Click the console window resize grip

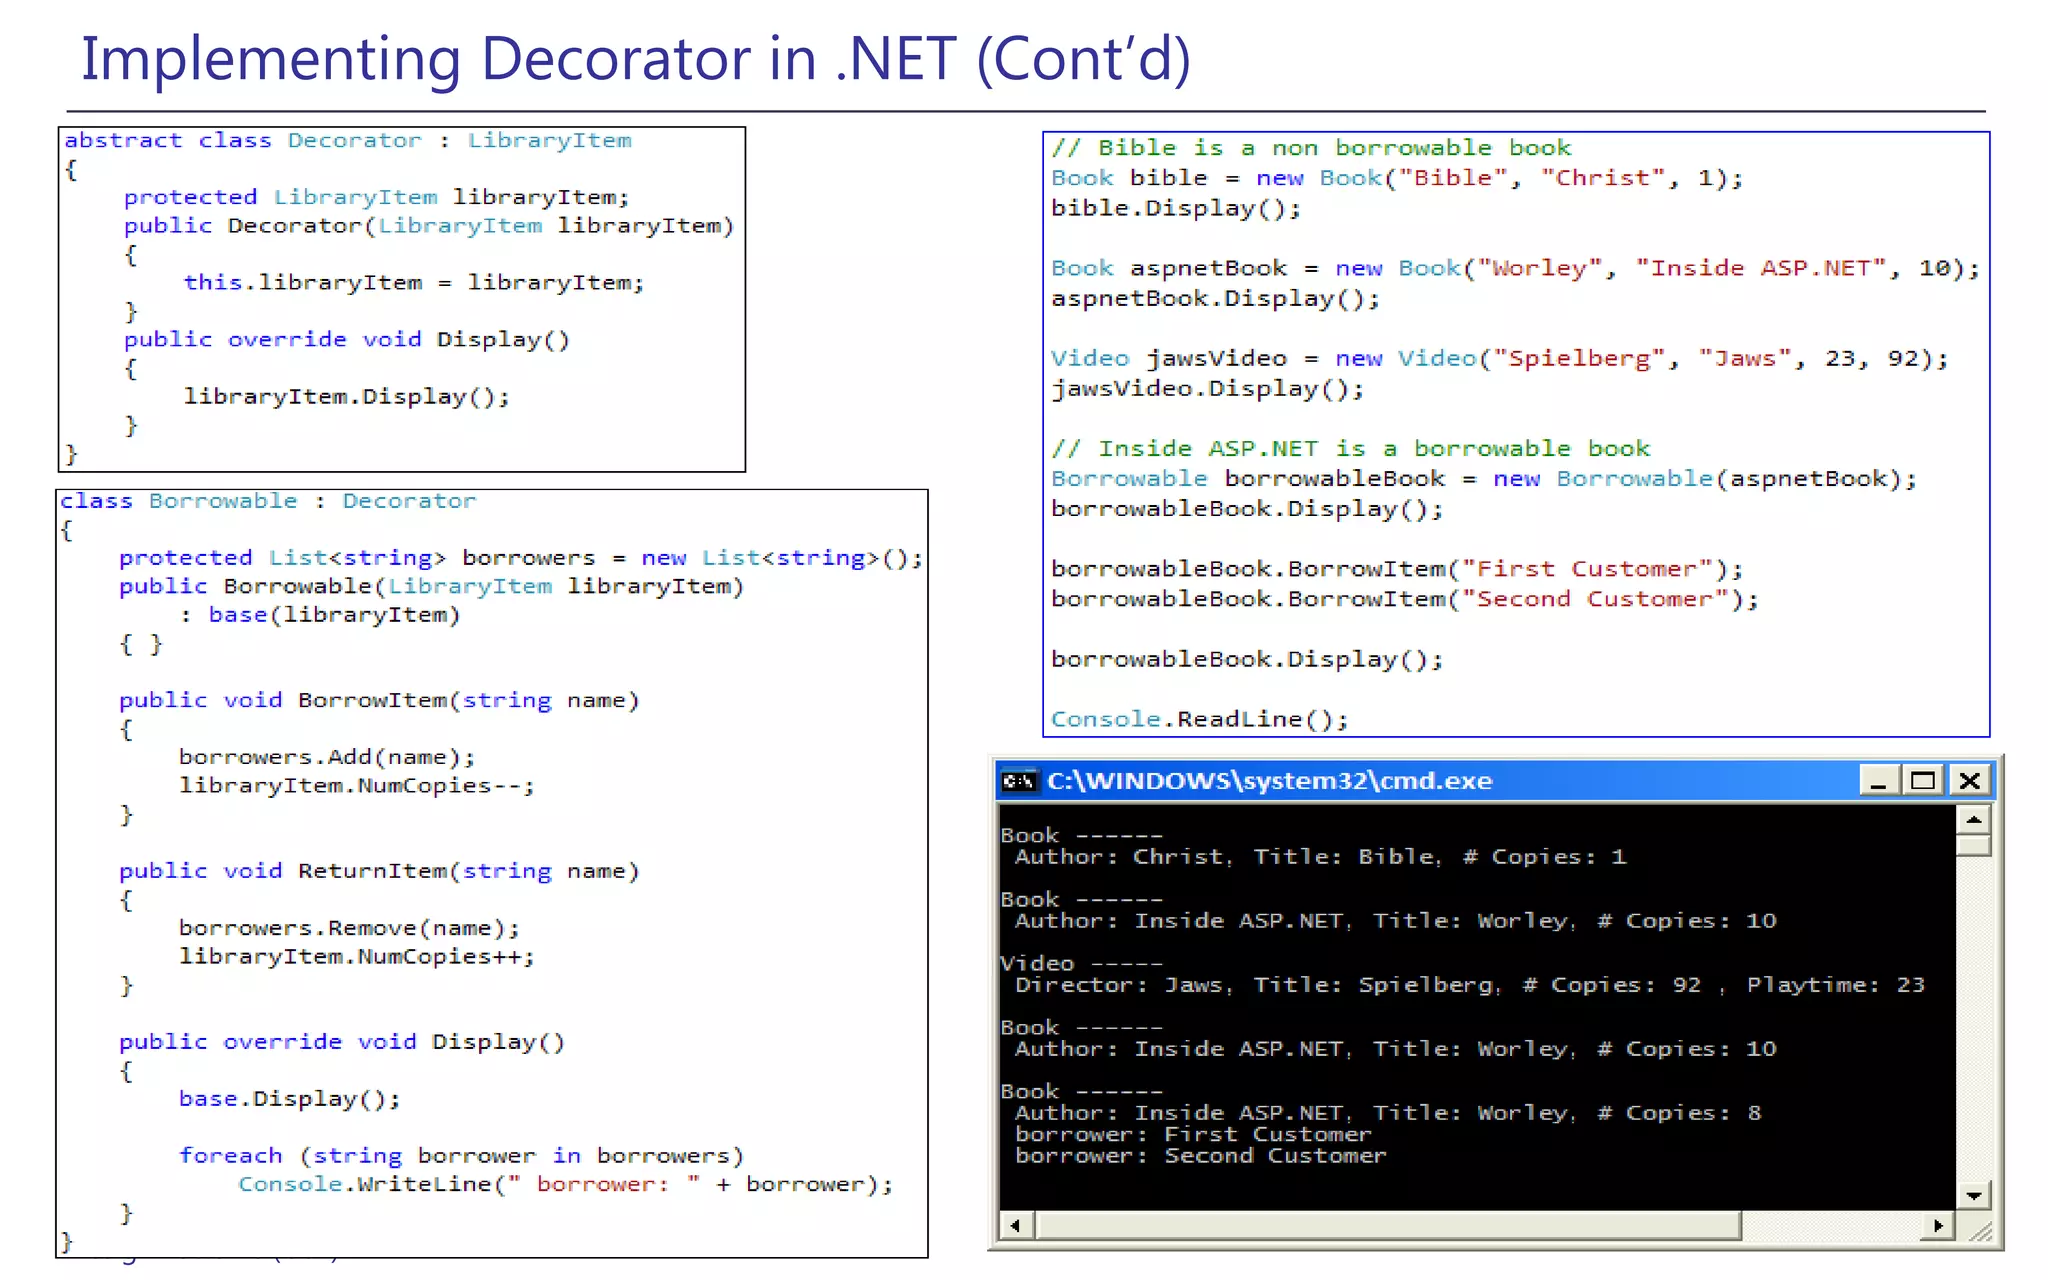click(1980, 1232)
